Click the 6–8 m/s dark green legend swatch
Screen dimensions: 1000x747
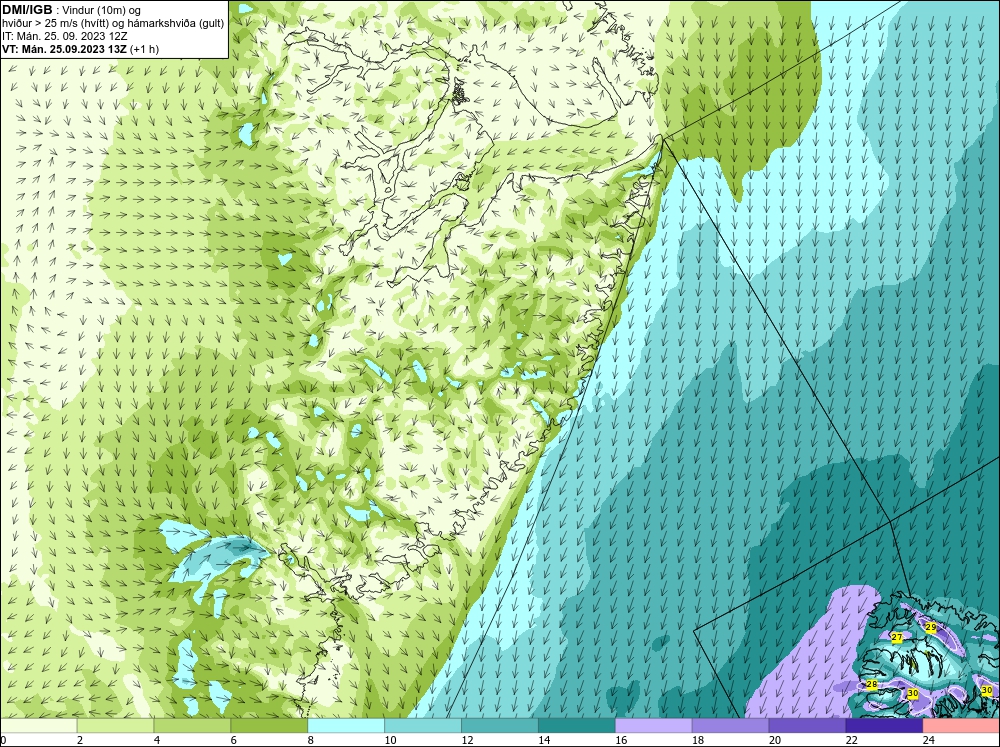coord(269,726)
